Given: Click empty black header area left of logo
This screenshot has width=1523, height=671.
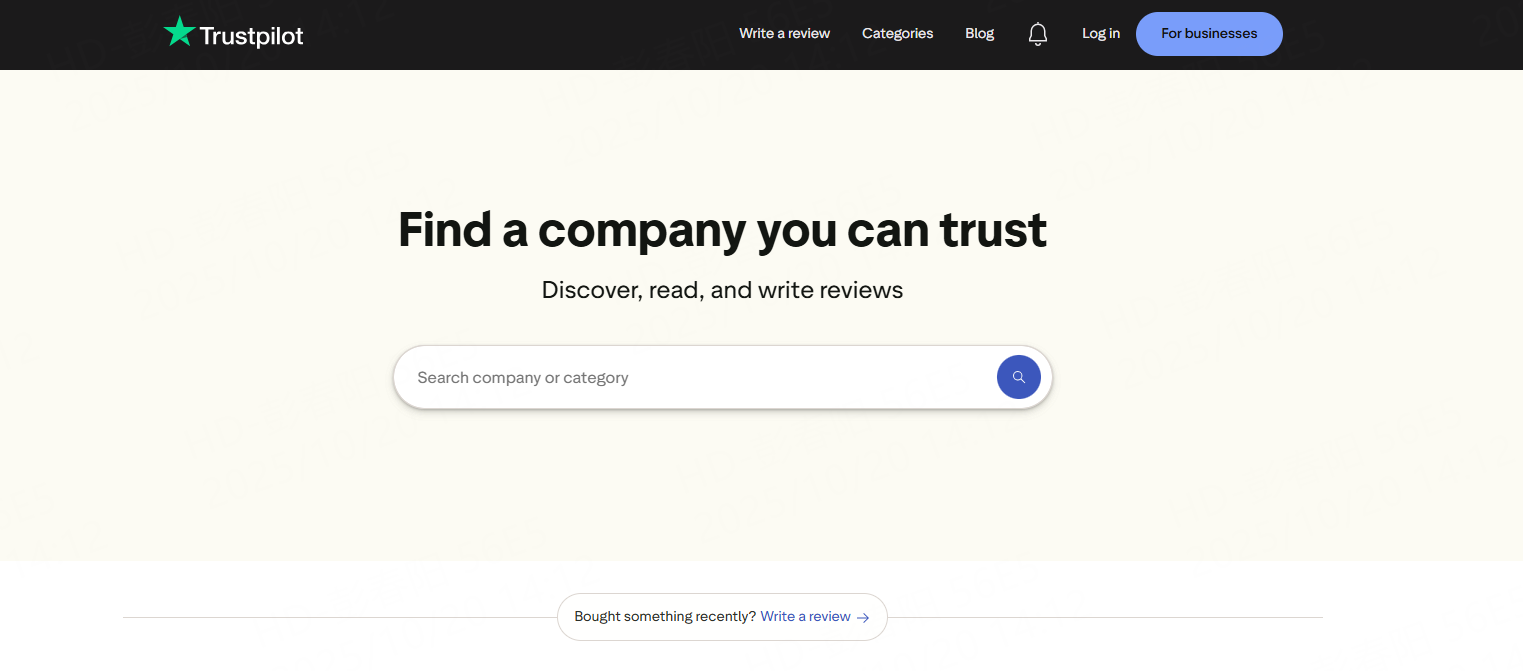Looking at the screenshot, I should [x=80, y=34].
